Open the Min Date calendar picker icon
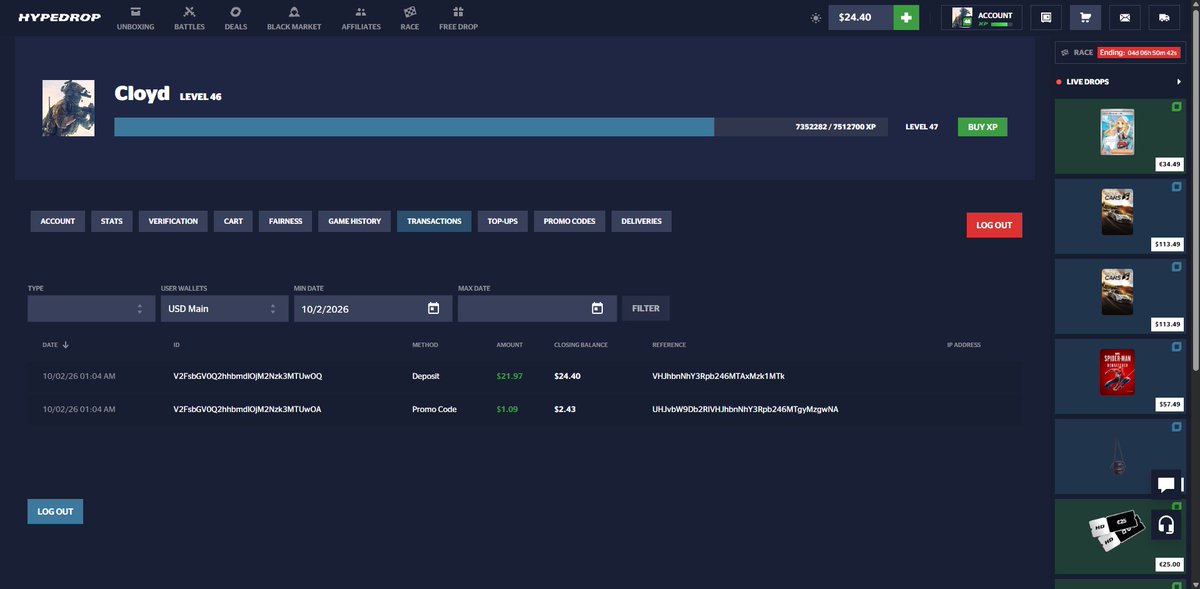This screenshot has width=1200, height=589. 433,308
